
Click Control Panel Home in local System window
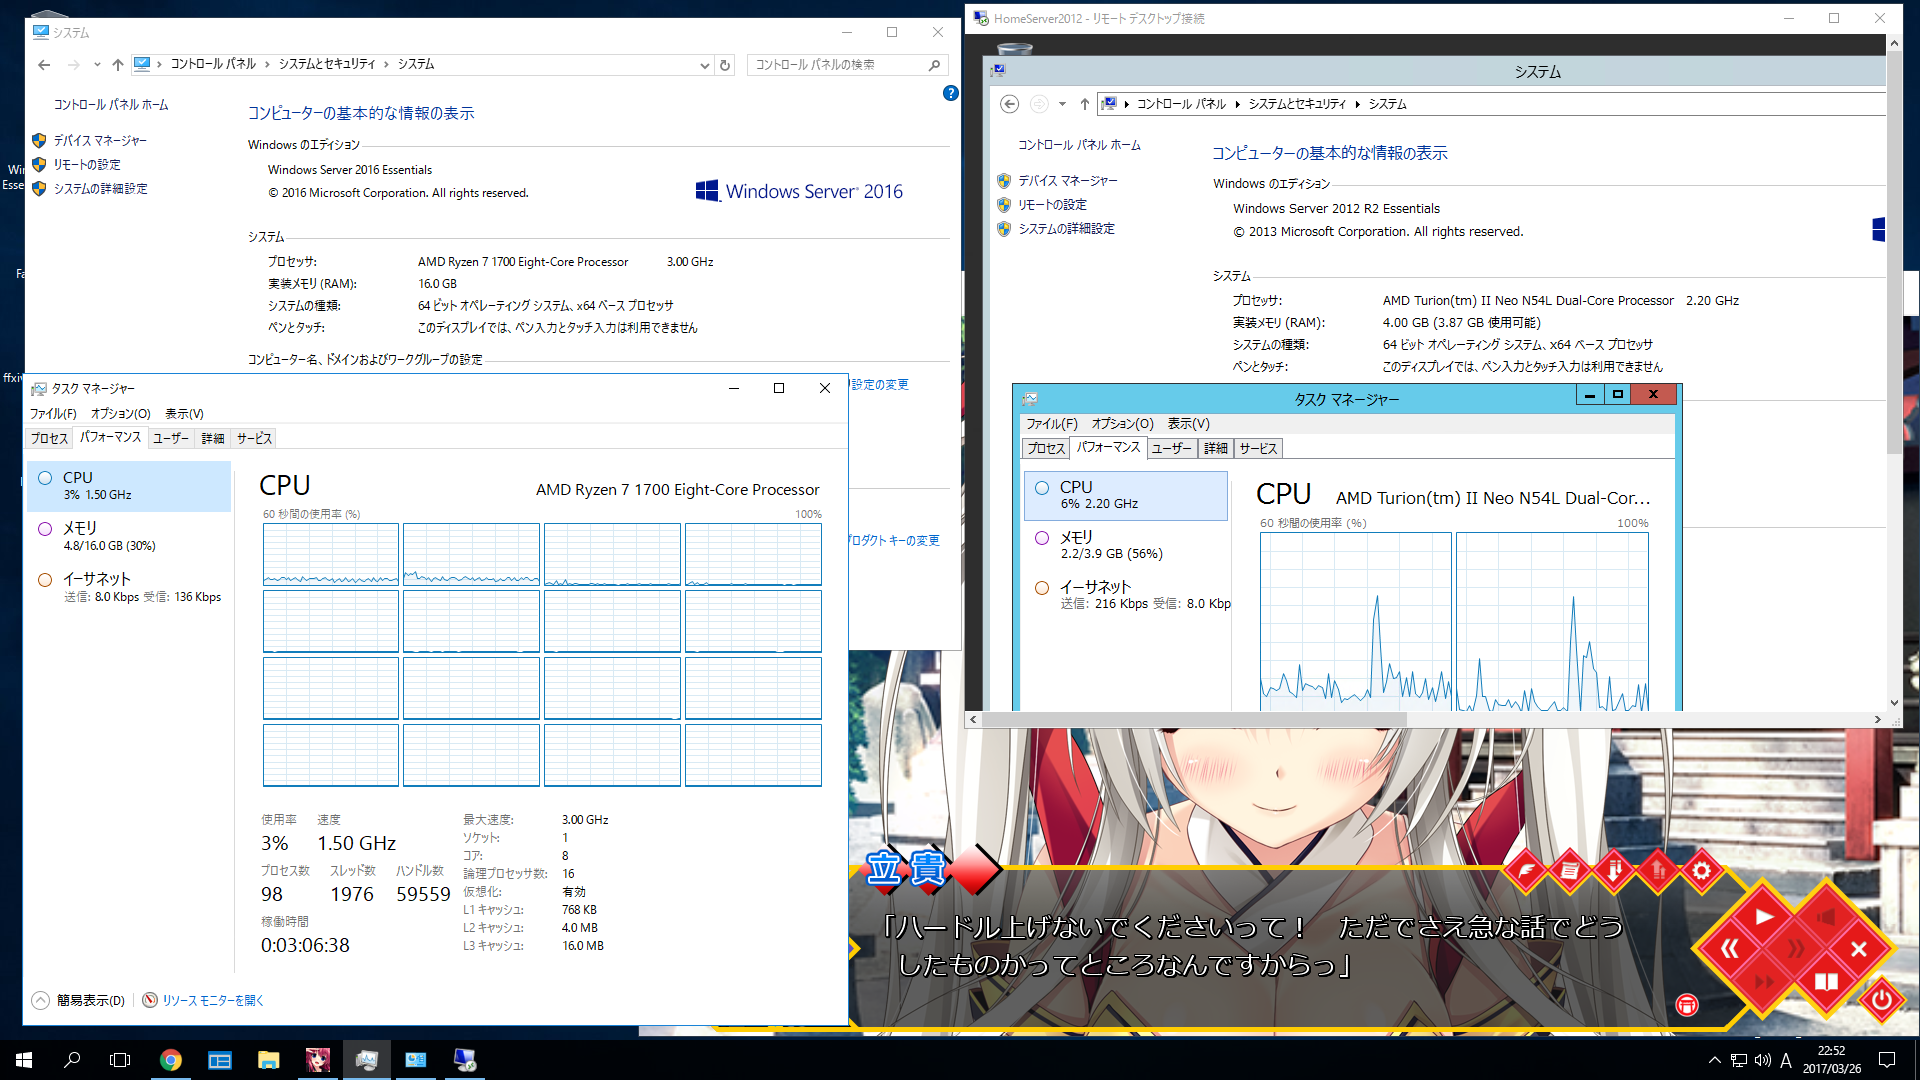[111, 105]
